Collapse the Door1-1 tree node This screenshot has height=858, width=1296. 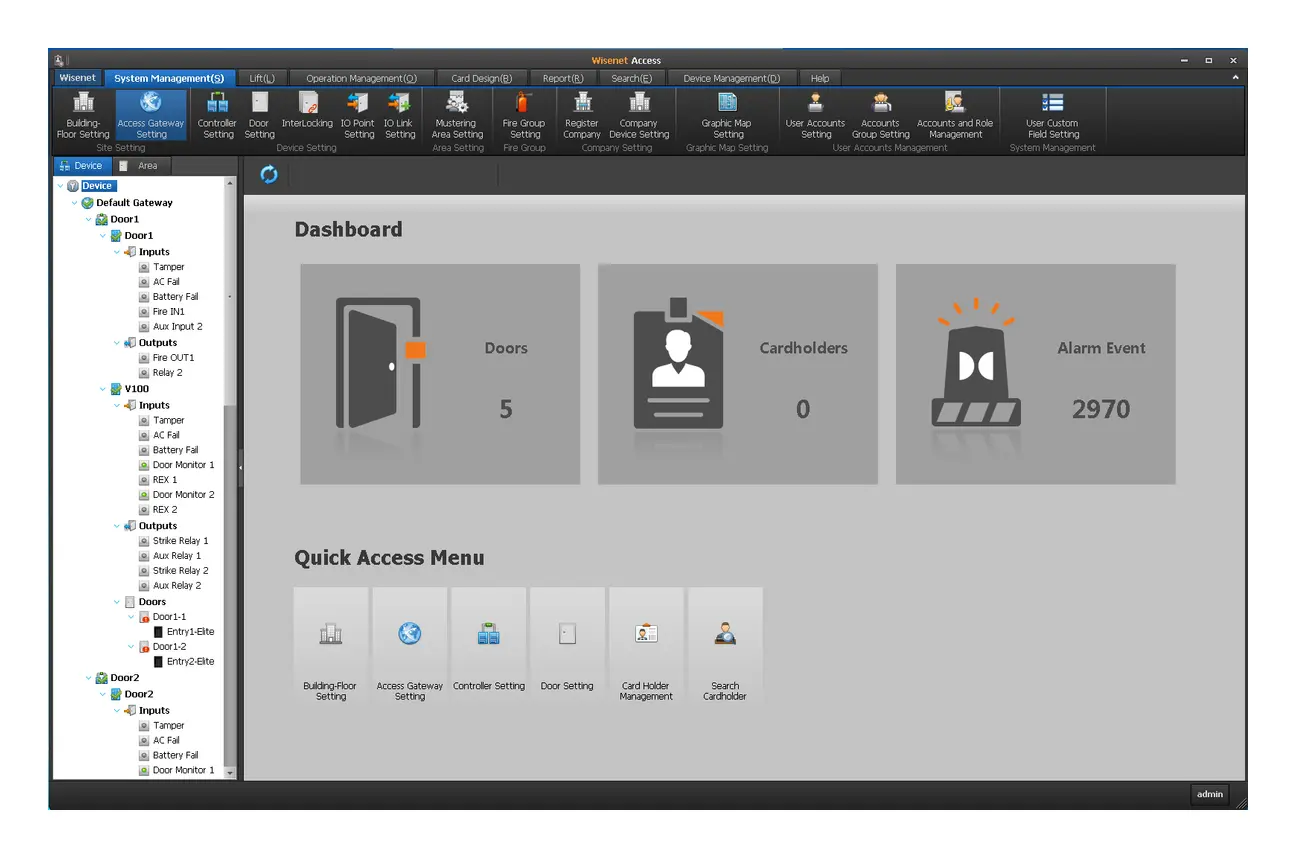pyautogui.click(x=131, y=617)
